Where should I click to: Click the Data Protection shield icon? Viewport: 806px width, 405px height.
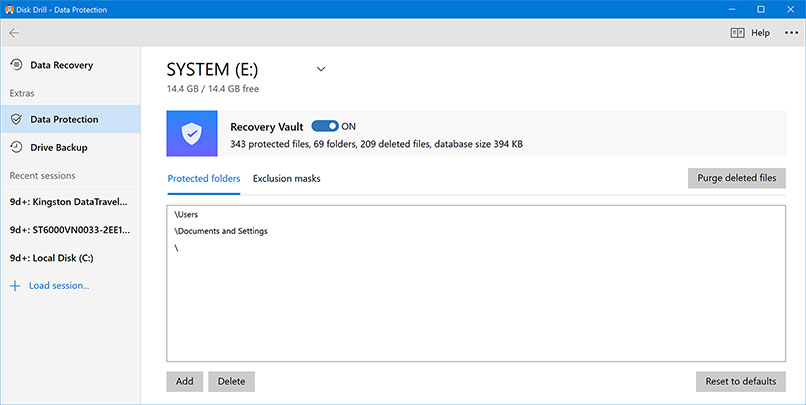tap(16, 119)
